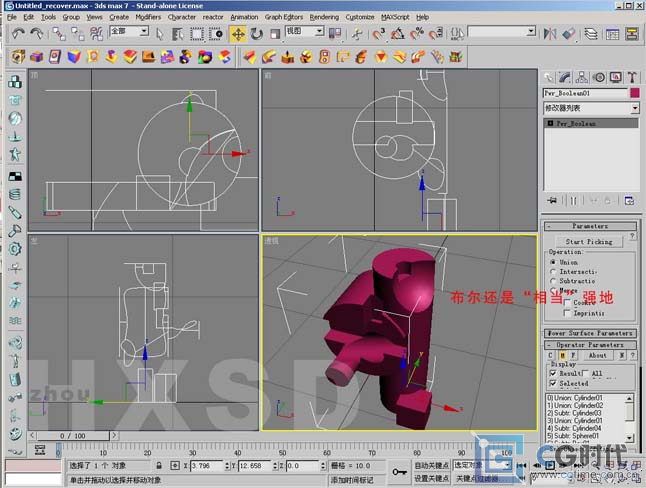This screenshot has height=488, width=646.
Task: Click the operand list scrollbar down arrow
Action: click(629, 437)
